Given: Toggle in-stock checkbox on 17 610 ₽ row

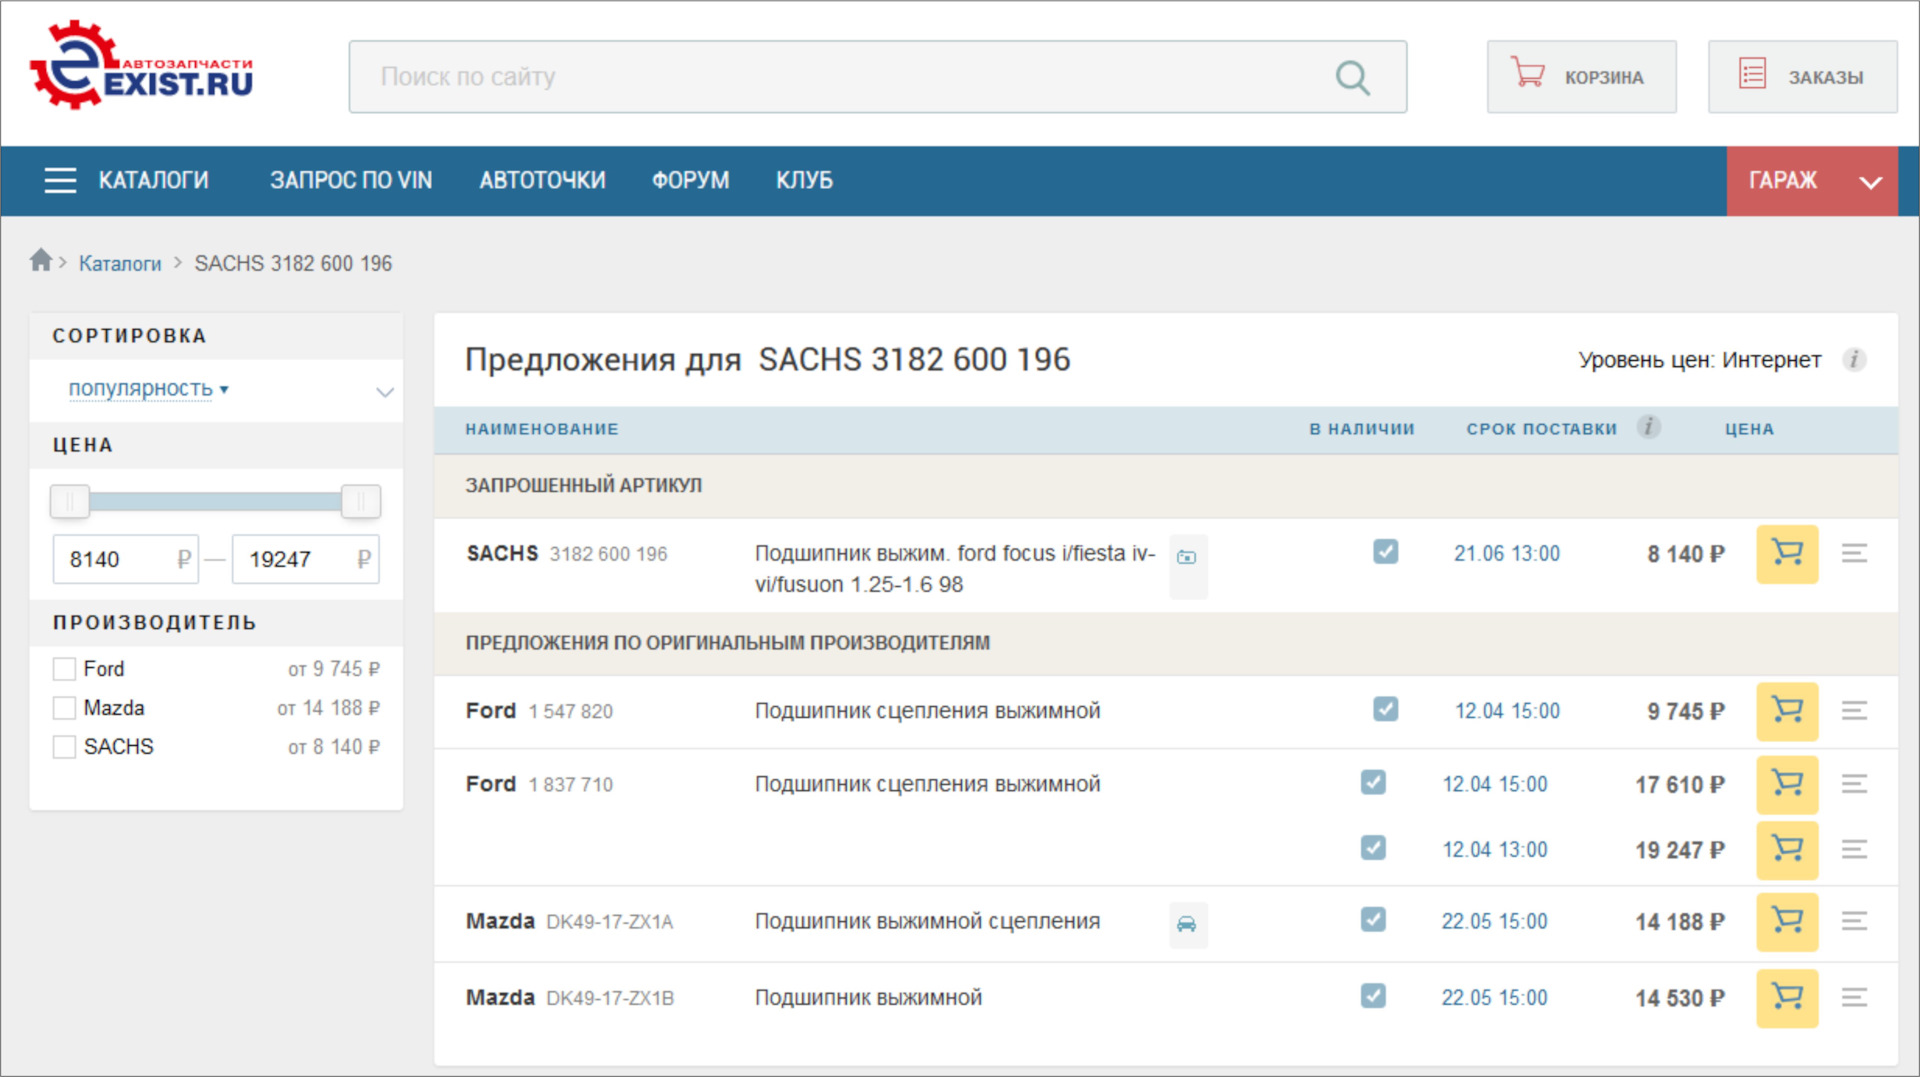Looking at the screenshot, I should 1373,783.
